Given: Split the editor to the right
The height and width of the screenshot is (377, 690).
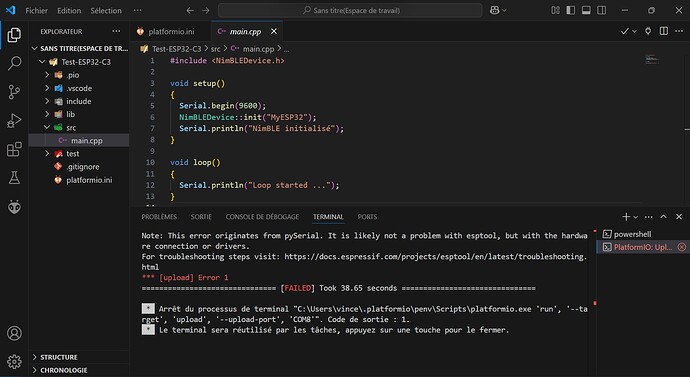Looking at the screenshot, I should coord(664,31).
